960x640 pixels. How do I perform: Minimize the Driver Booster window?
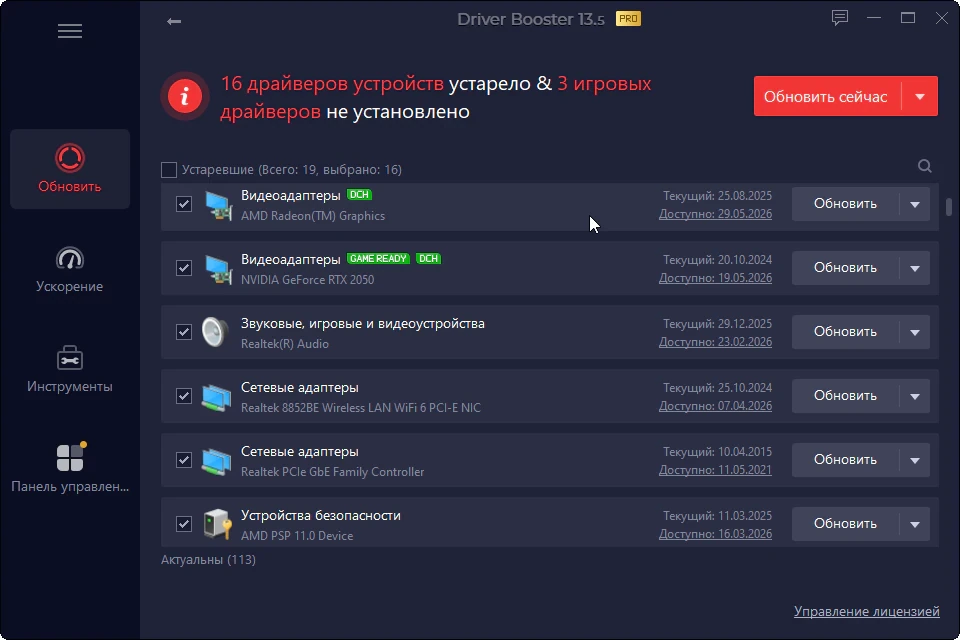pos(874,18)
